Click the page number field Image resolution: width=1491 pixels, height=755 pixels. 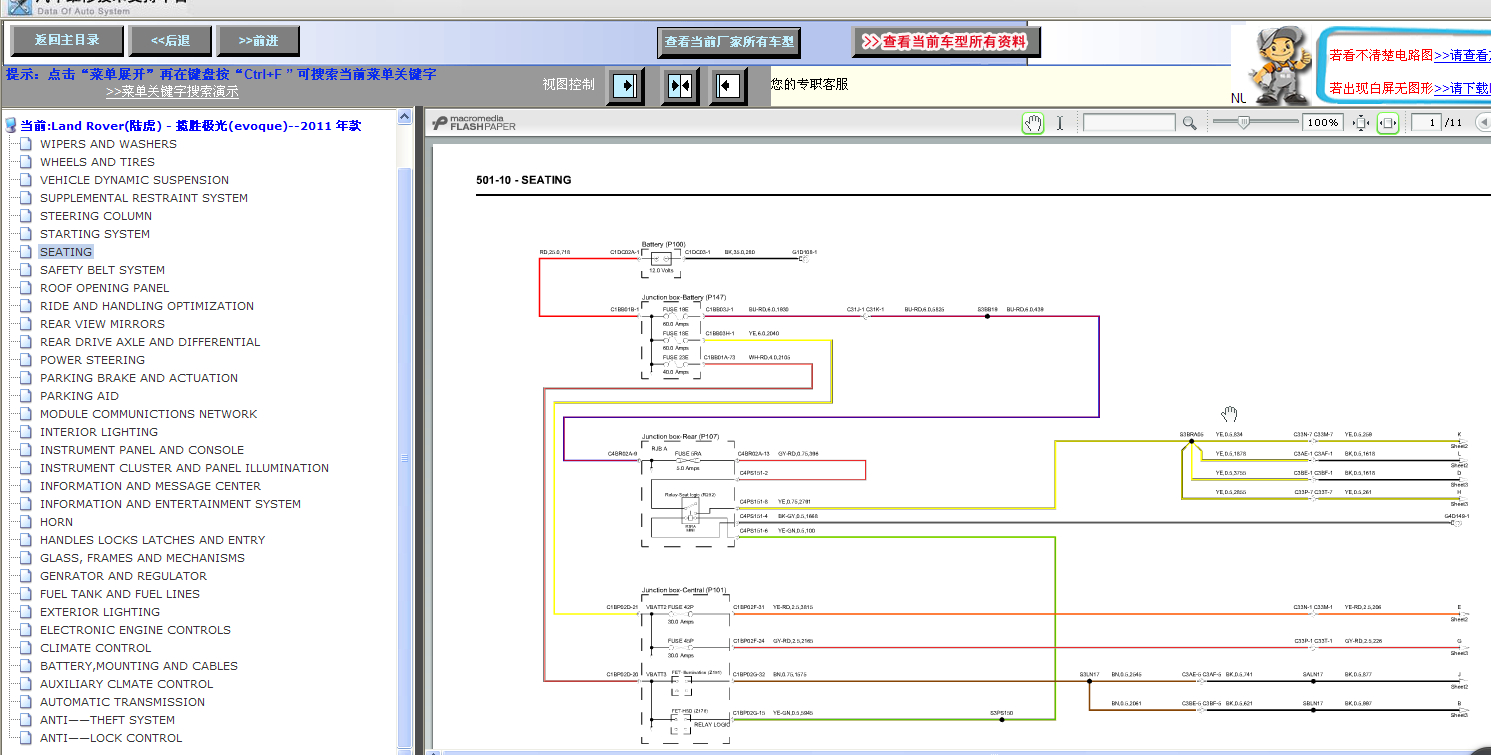(x=1425, y=123)
